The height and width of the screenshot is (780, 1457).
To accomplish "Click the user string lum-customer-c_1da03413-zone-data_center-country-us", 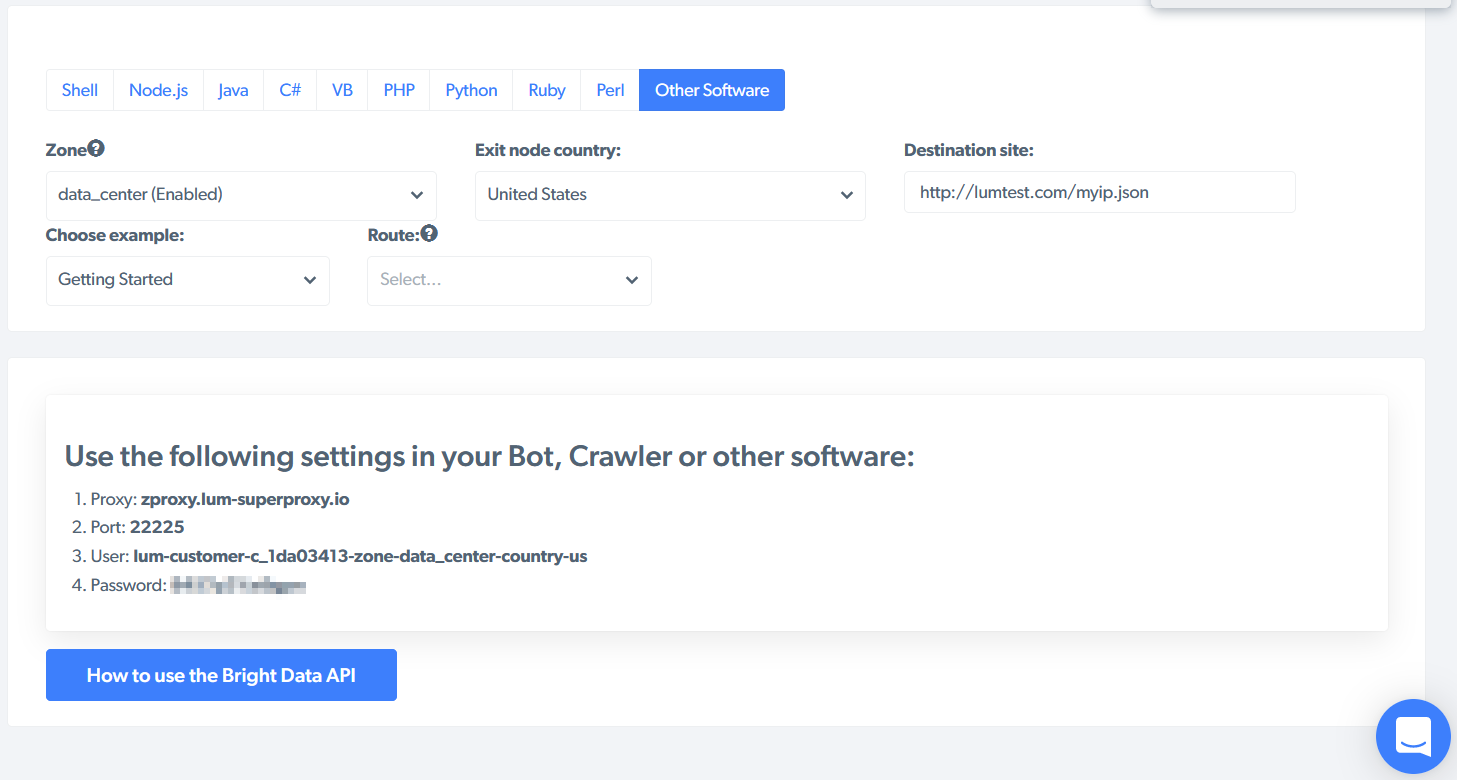I will [360, 556].
